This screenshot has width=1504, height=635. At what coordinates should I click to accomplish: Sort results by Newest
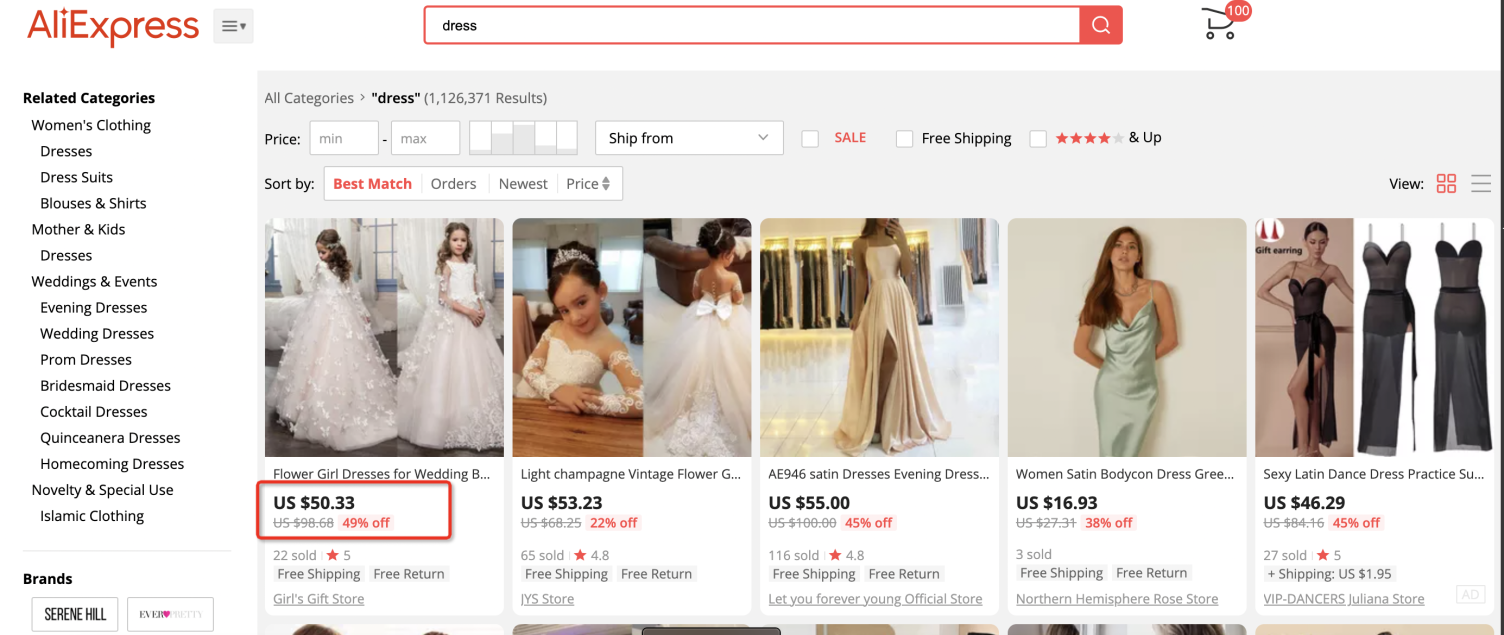click(x=523, y=184)
